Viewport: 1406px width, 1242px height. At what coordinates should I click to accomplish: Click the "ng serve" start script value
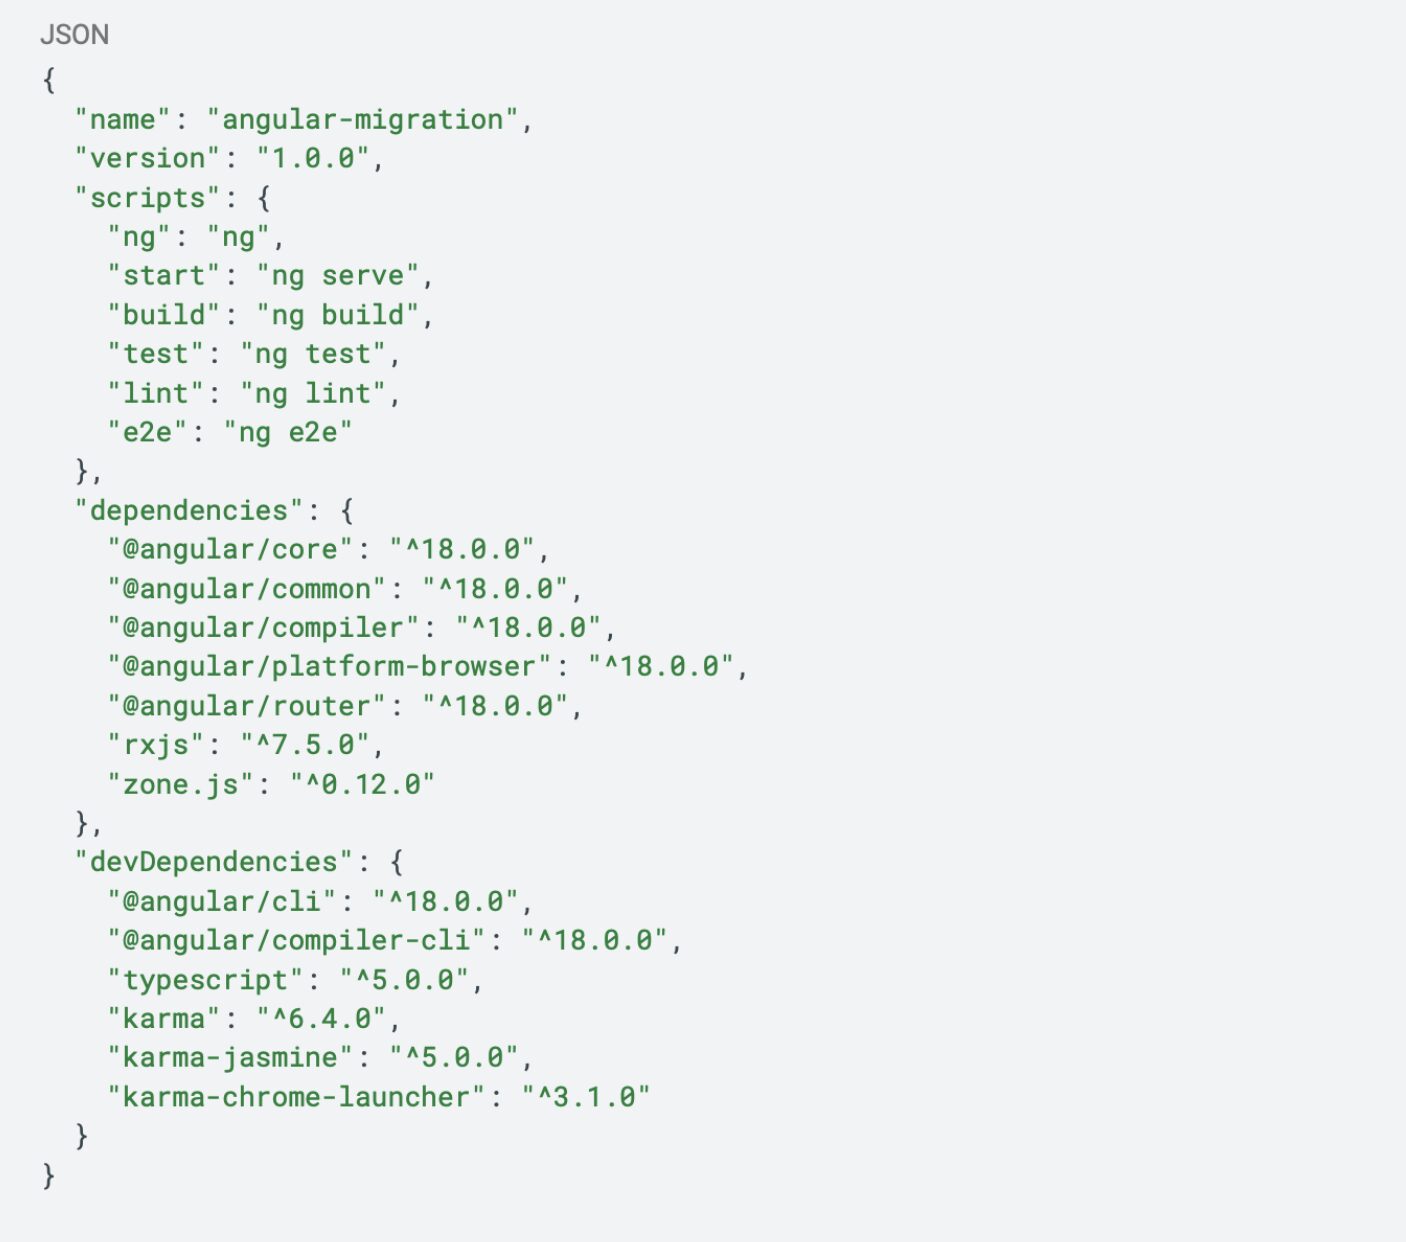(x=338, y=276)
